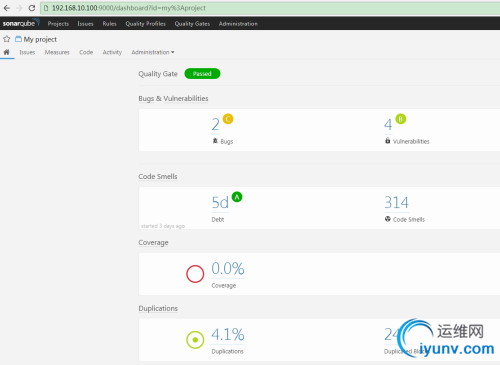Click the C rating badge for bugs
Image resolution: width=500 pixels, height=365 pixels.
(228, 119)
